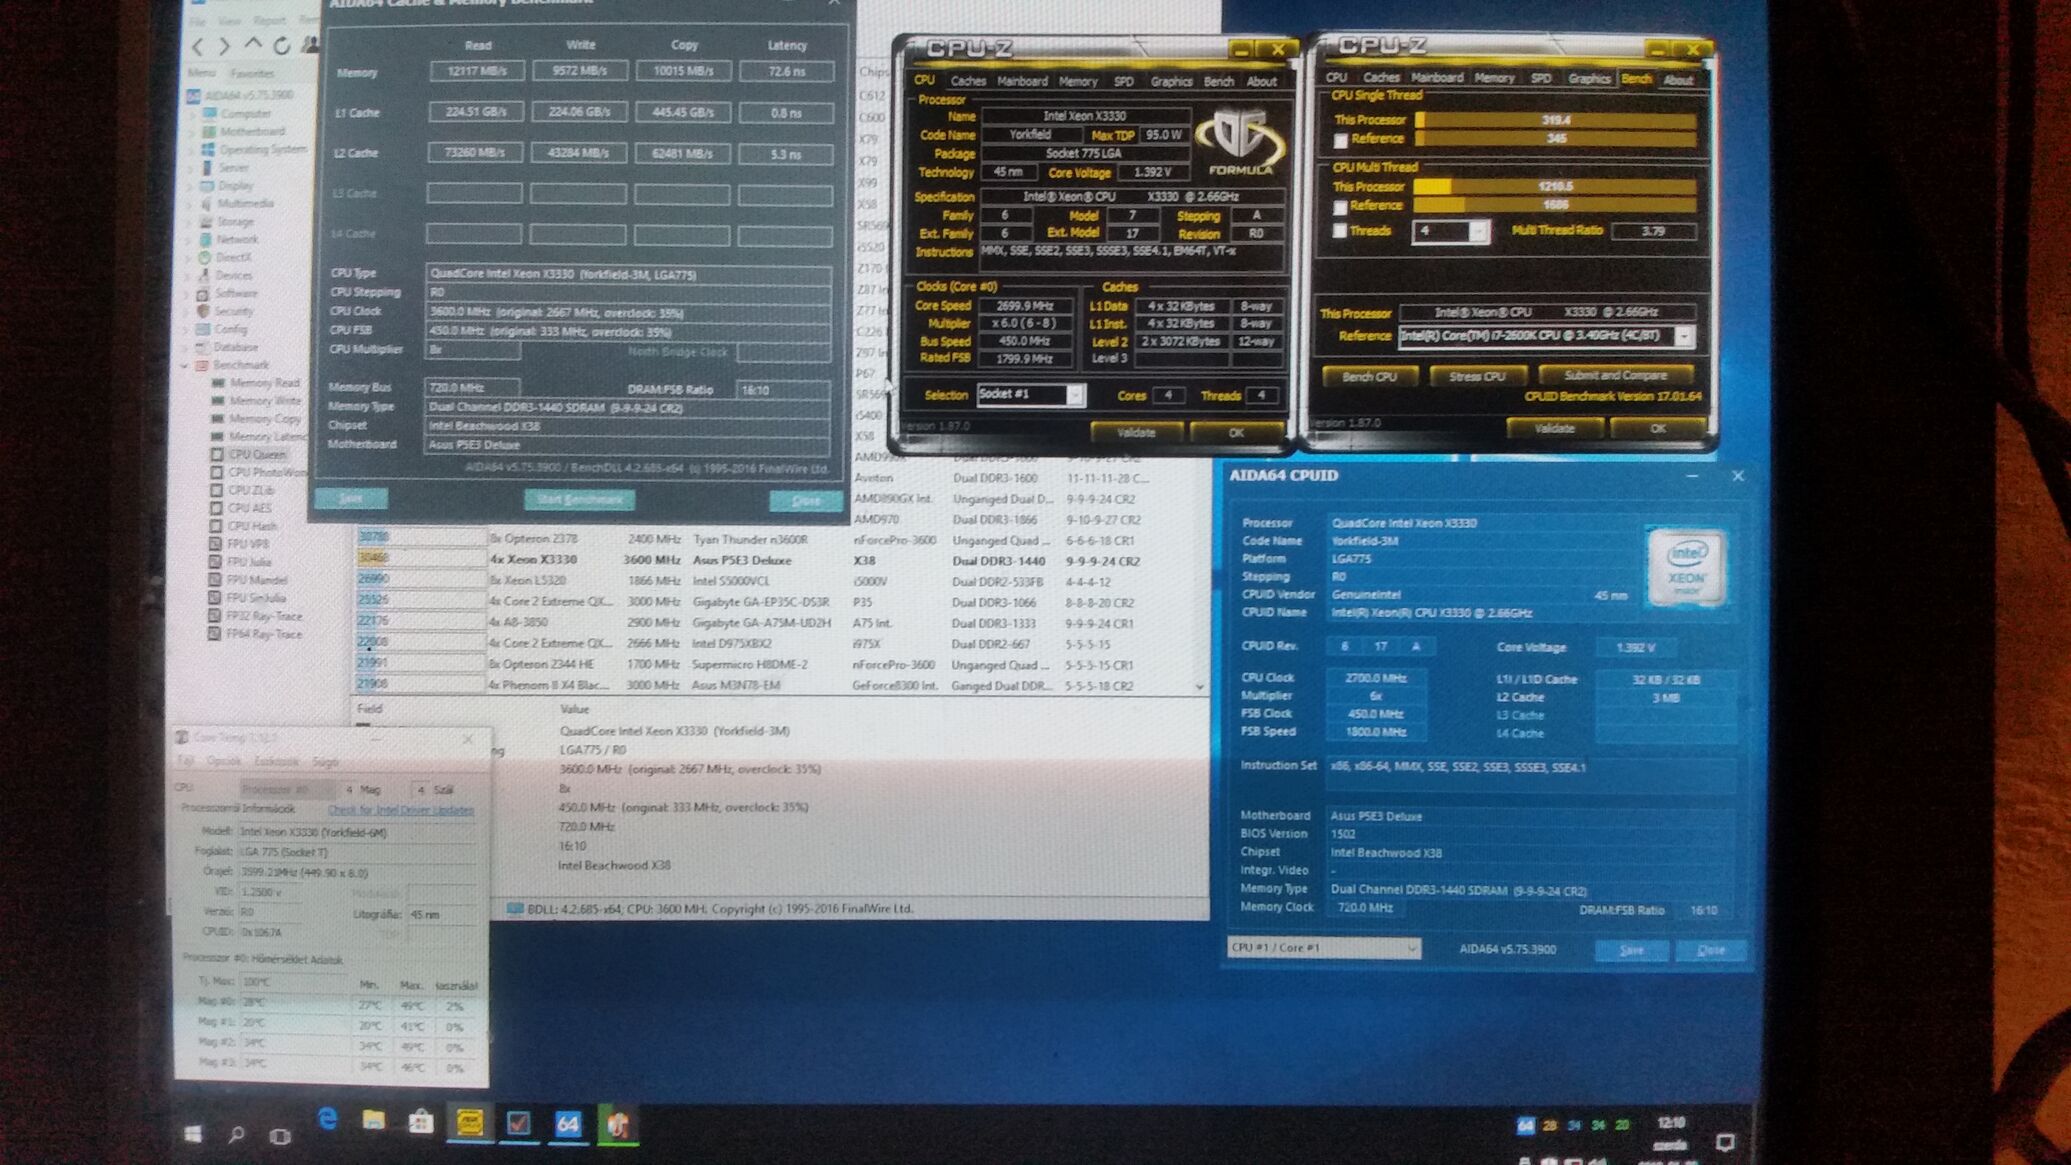Image resolution: width=2071 pixels, height=1165 pixels.
Task: Open Caches tab in left CPU-Z window
Action: click(x=968, y=81)
